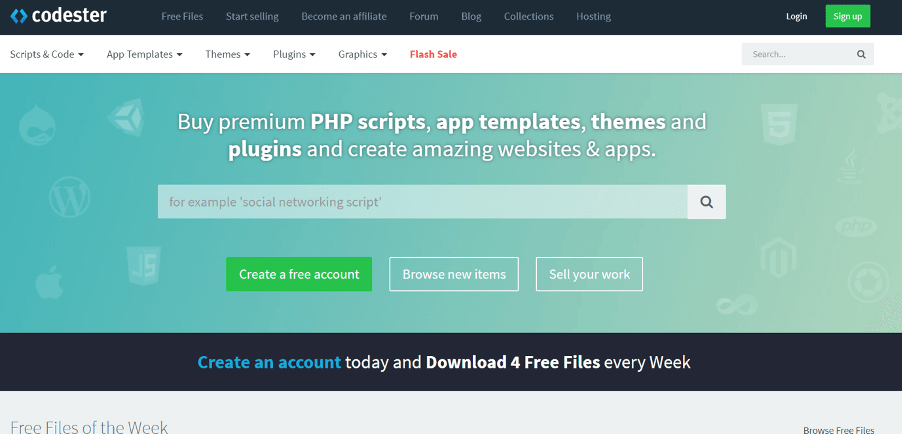Click the magnifier icon in top search box

pyautogui.click(x=861, y=54)
